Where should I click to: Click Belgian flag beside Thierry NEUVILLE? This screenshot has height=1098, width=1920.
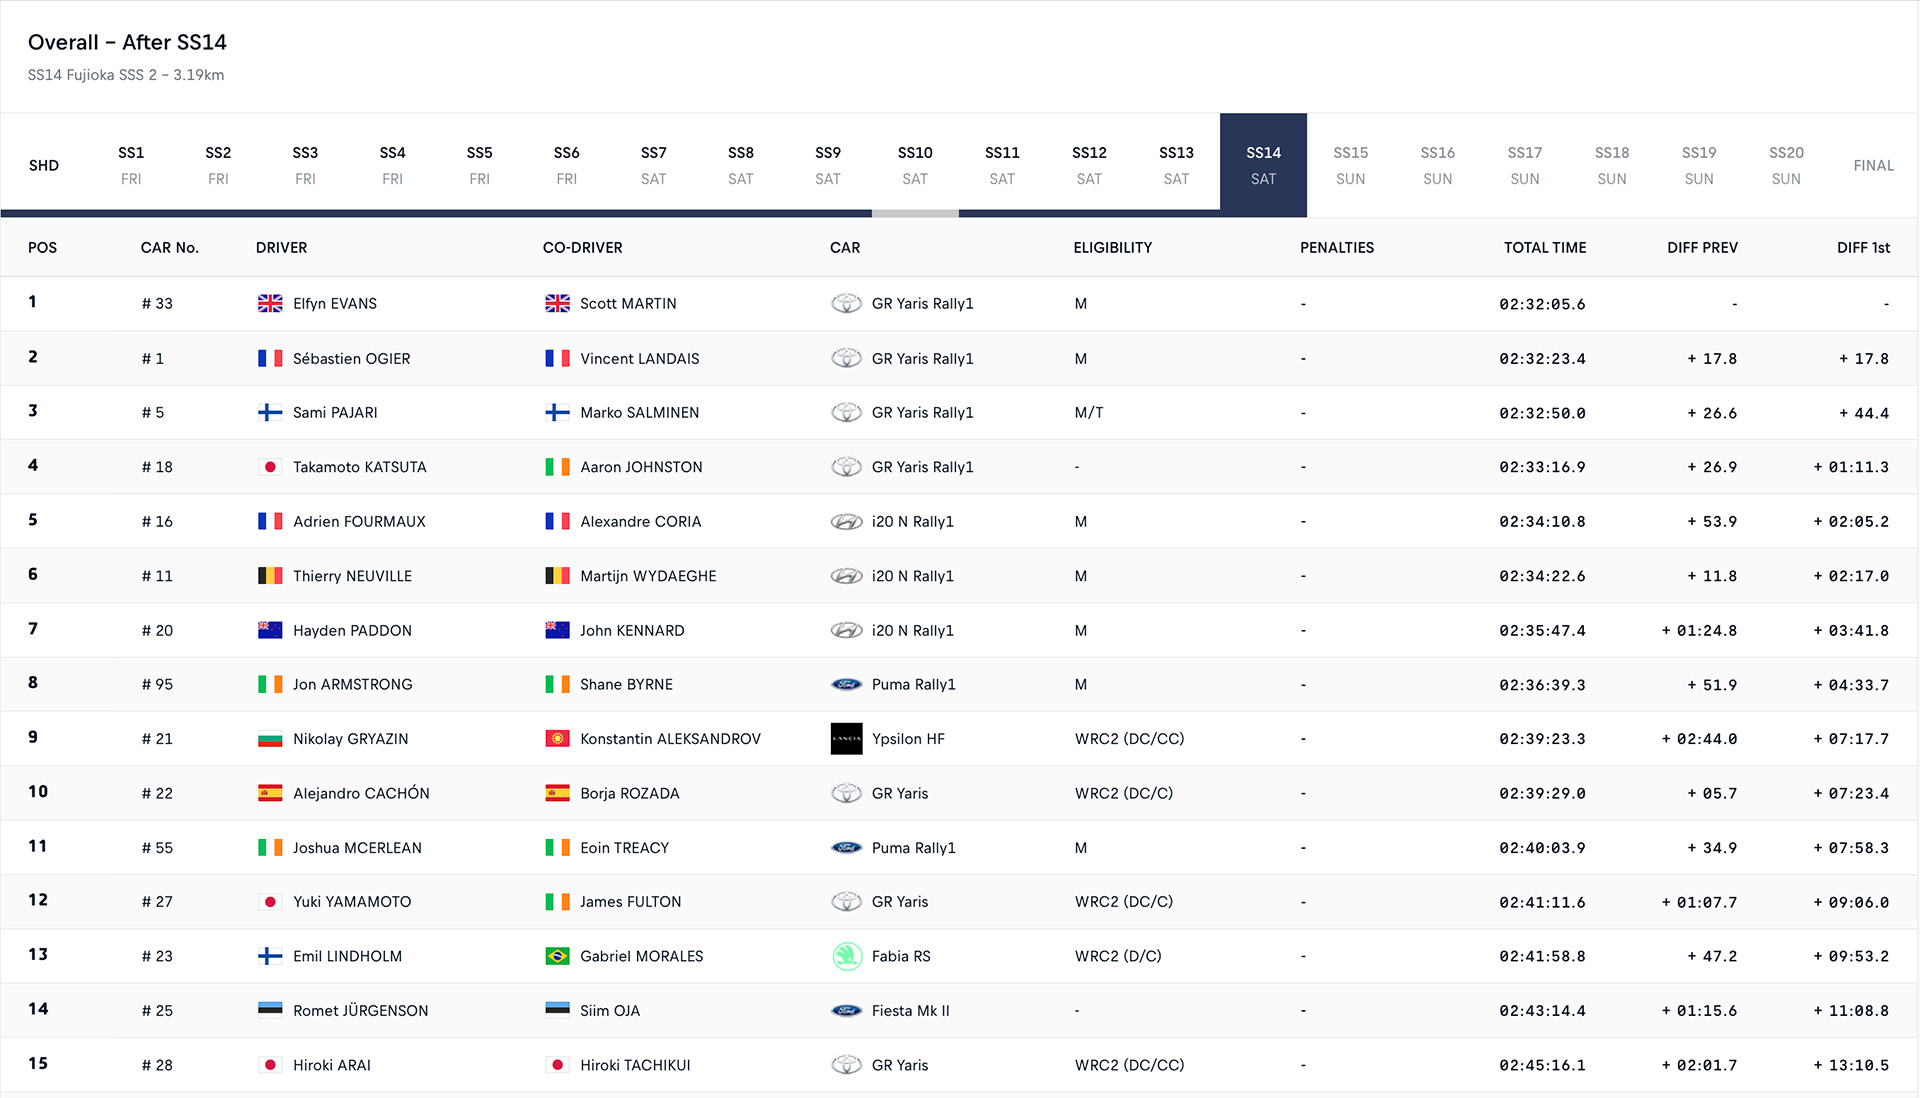click(x=270, y=576)
